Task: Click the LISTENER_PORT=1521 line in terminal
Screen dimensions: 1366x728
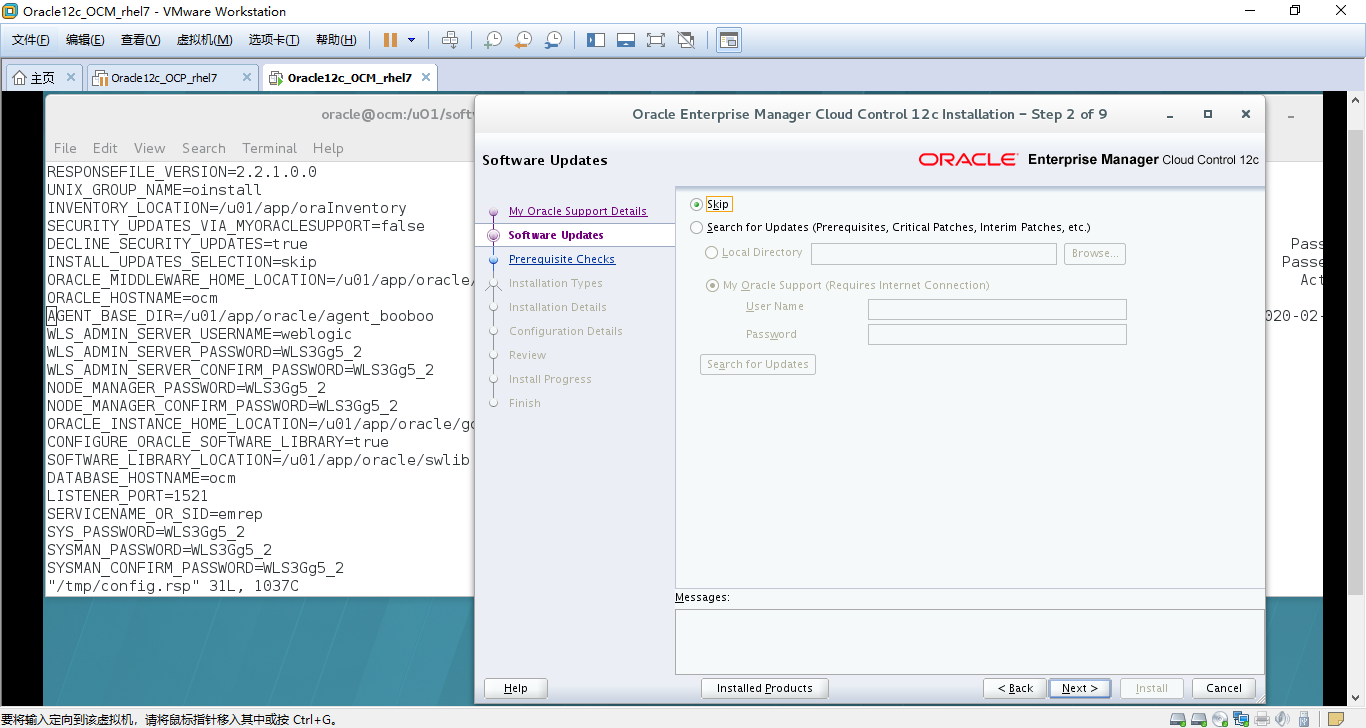Action: coord(128,496)
